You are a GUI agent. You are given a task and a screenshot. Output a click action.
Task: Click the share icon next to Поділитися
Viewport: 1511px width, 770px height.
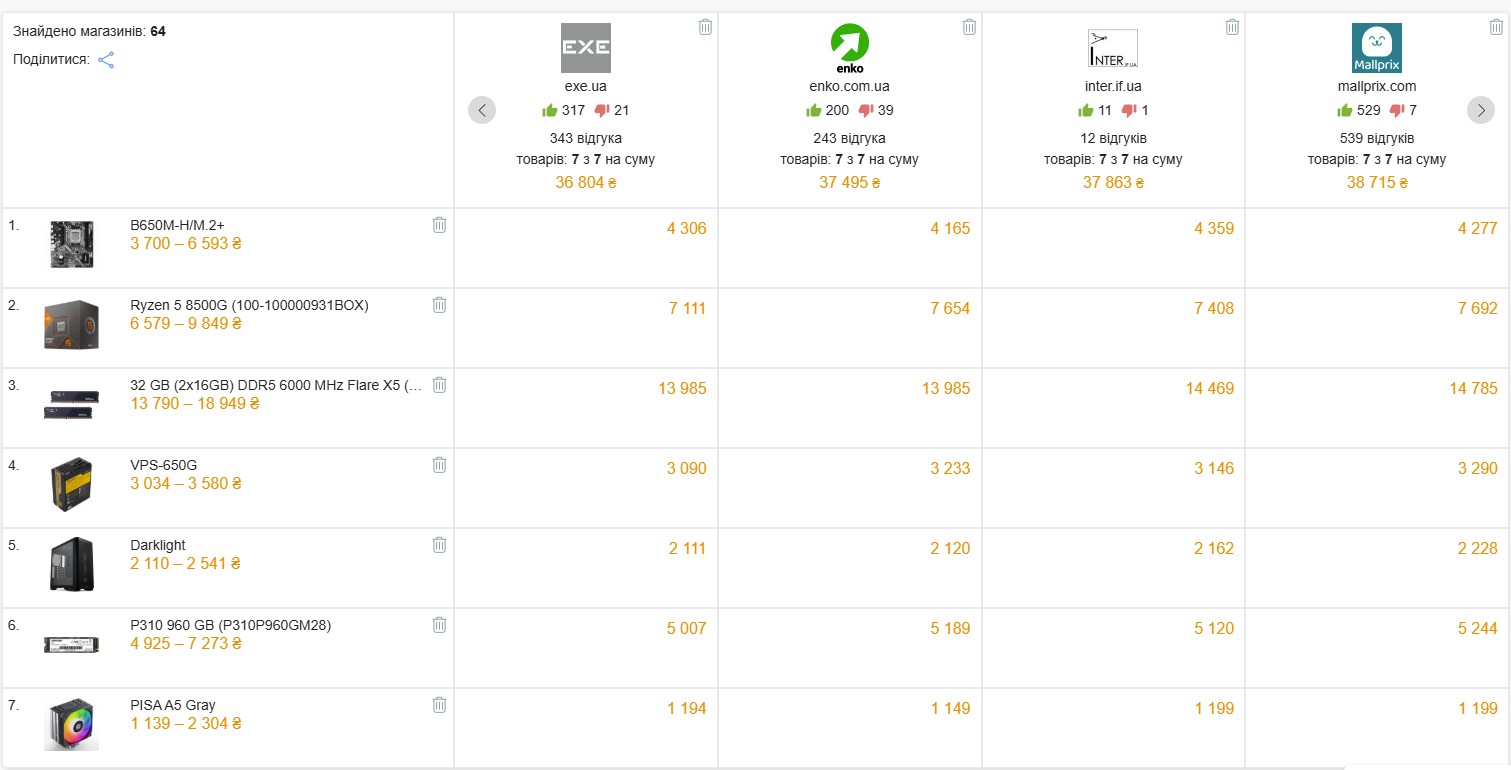(x=106, y=60)
